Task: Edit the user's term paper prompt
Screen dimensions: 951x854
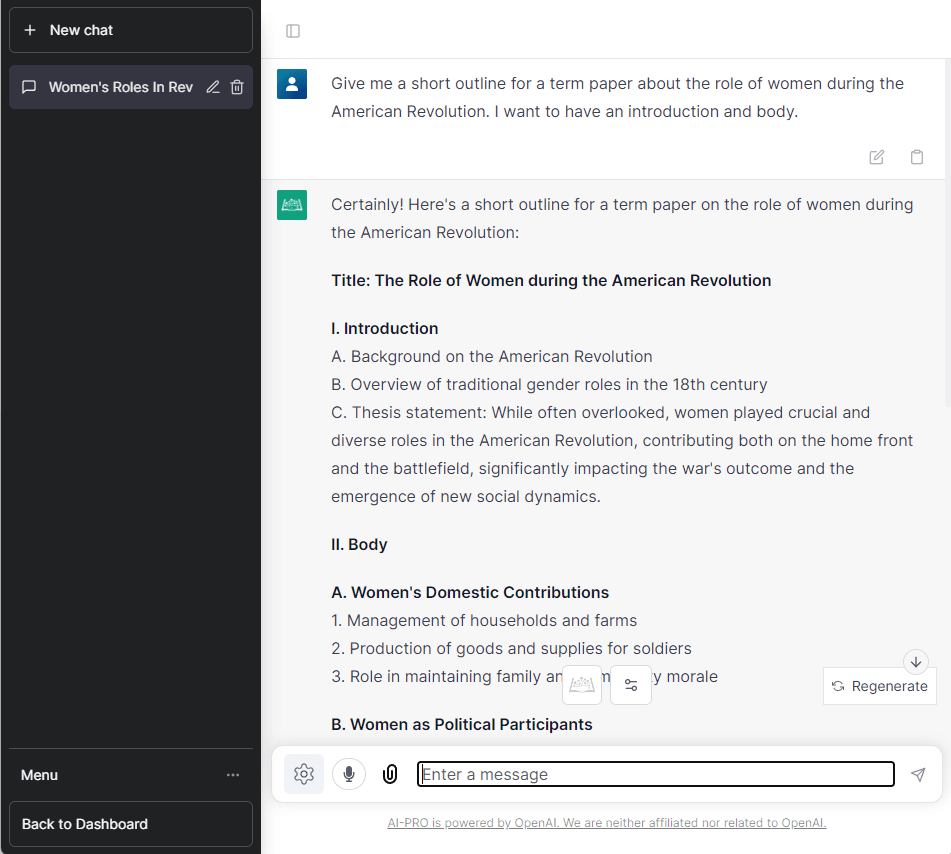Action: 877,157
